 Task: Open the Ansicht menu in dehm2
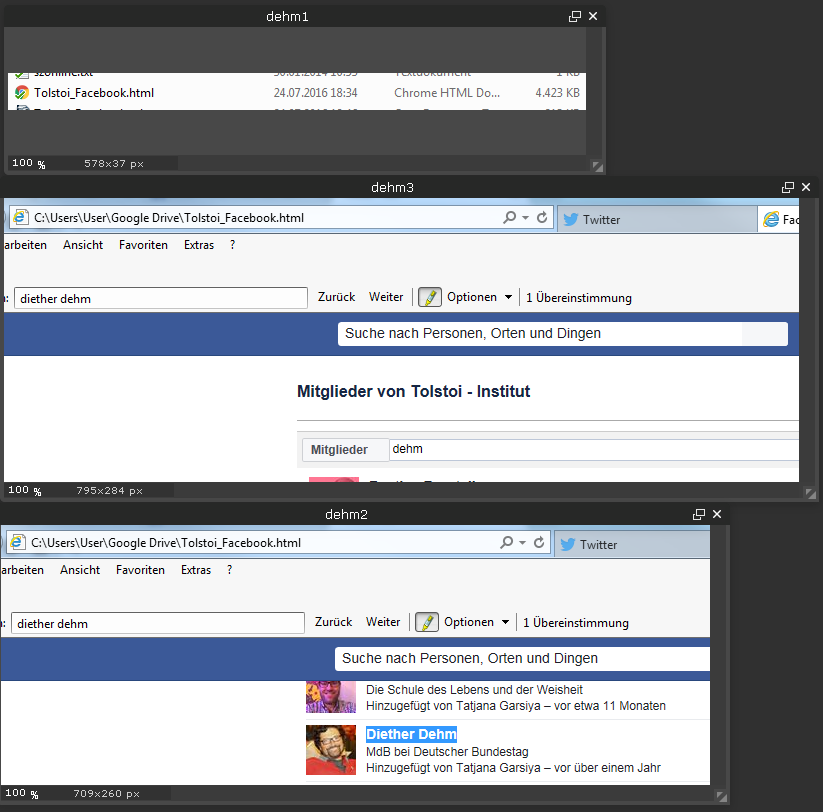pos(80,570)
